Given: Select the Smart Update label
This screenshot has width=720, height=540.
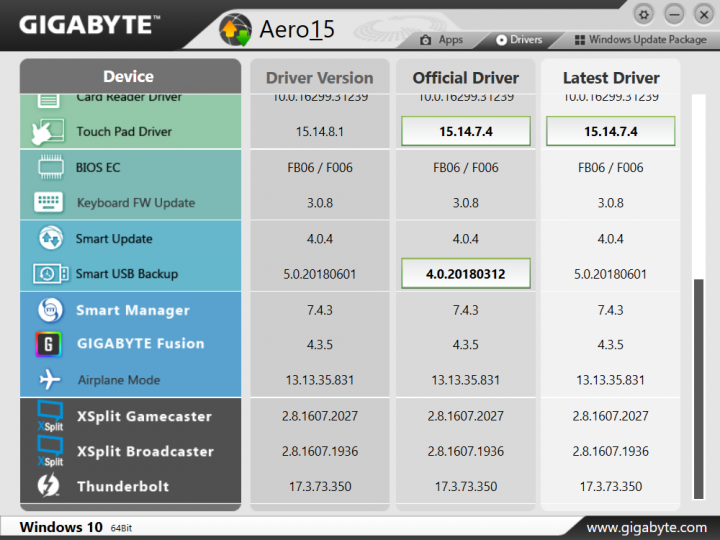Looking at the screenshot, I should pos(114,239).
